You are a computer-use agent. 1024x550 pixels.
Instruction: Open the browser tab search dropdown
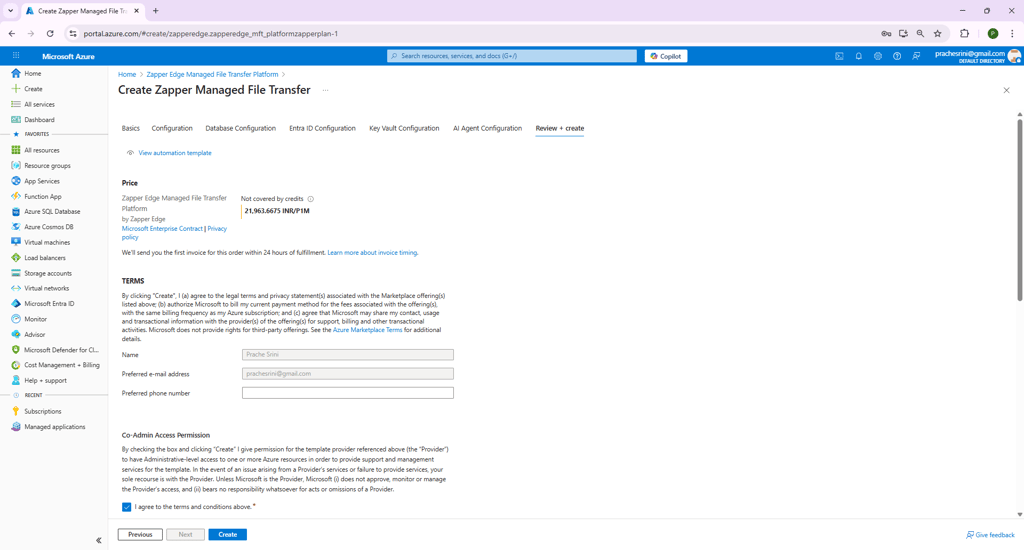[10, 11]
